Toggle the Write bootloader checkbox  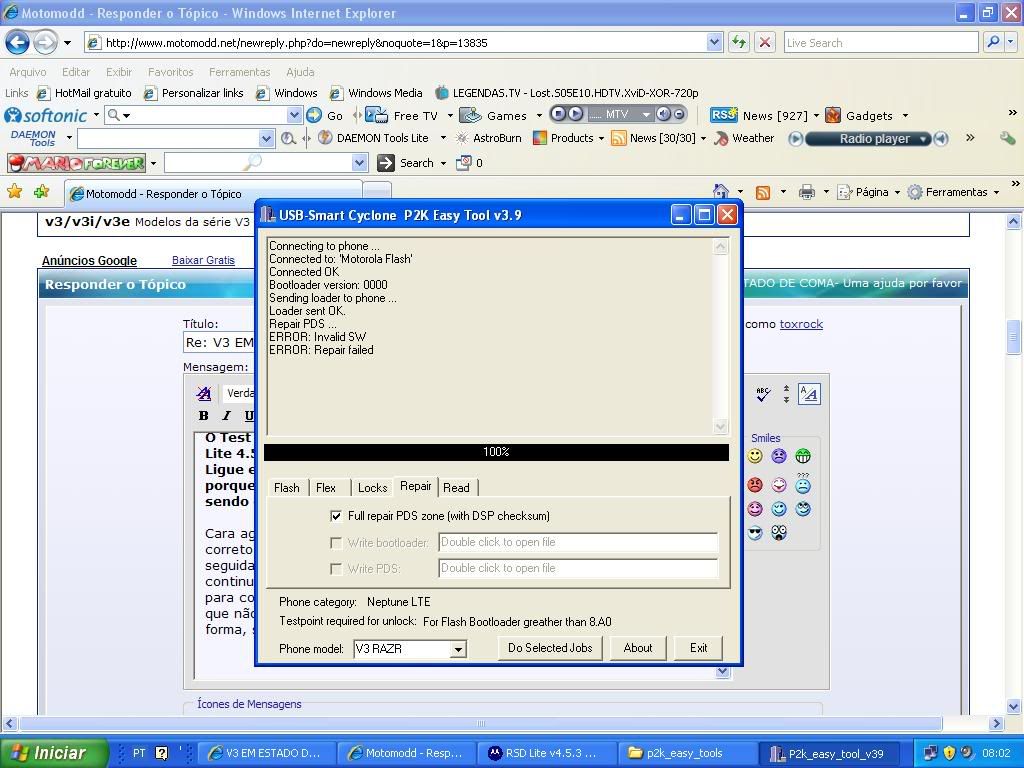pos(336,543)
